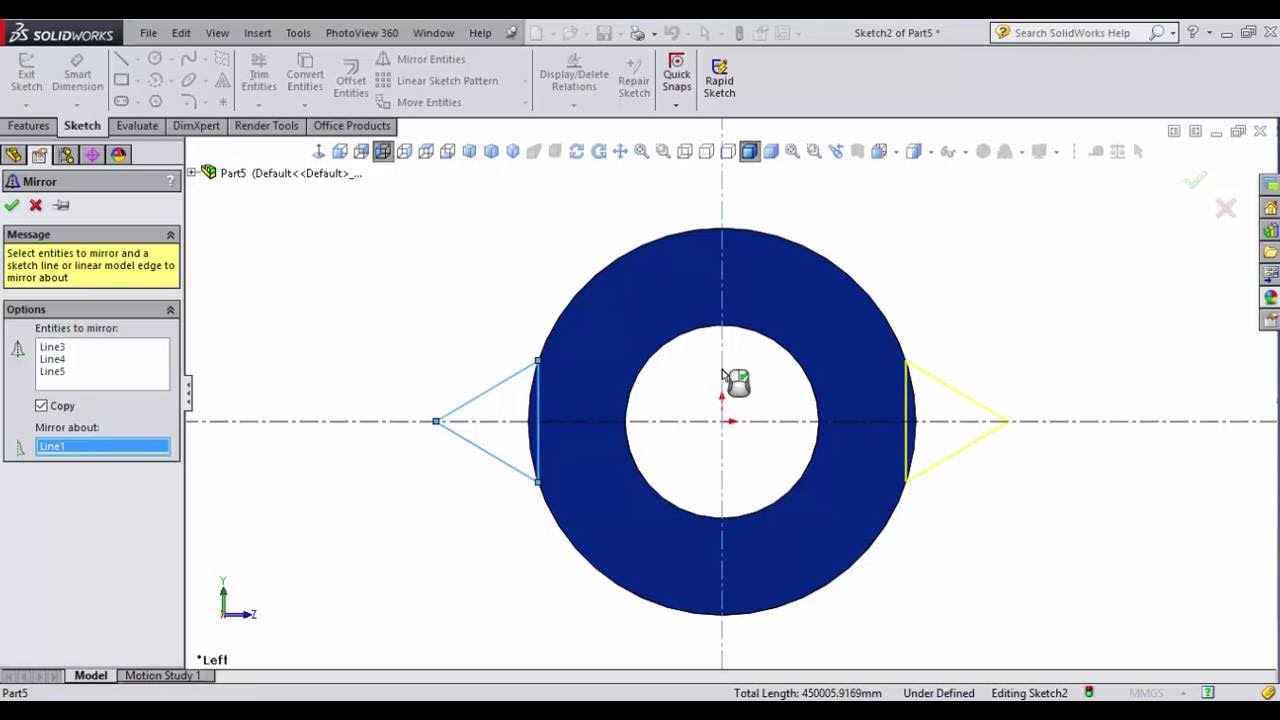Open the File menu
1280x720 pixels.
click(148, 33)
